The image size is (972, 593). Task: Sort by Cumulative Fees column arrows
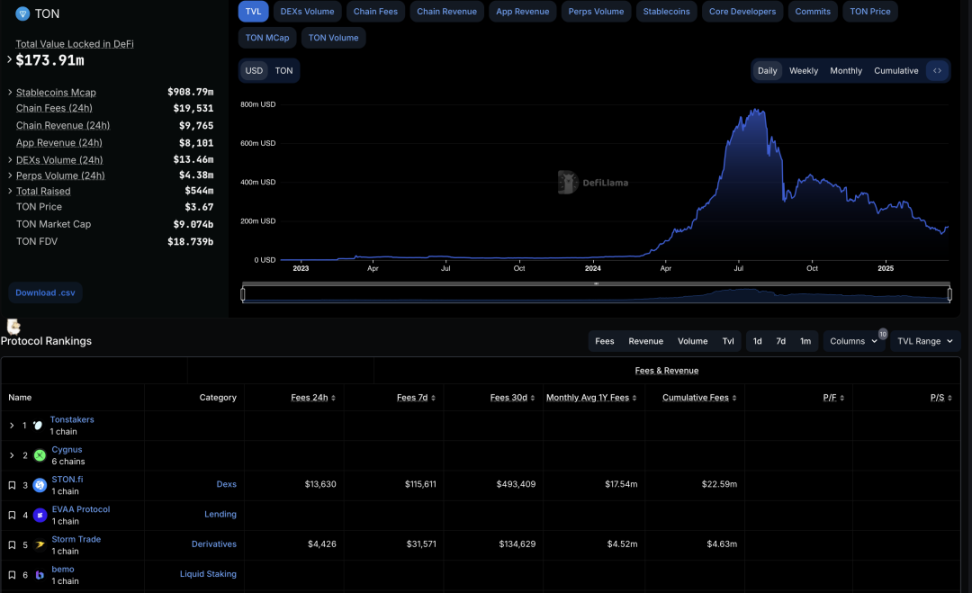[734, 398]
